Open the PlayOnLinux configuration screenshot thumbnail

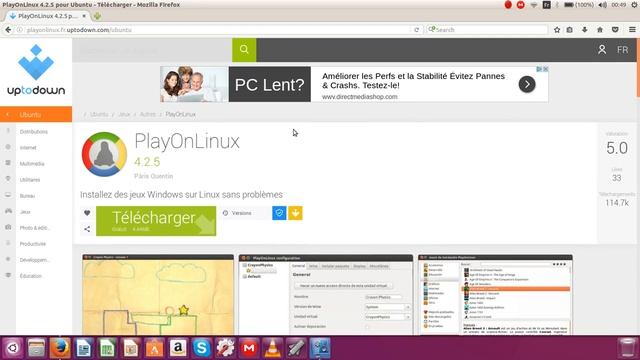click(x=326, y=295)
